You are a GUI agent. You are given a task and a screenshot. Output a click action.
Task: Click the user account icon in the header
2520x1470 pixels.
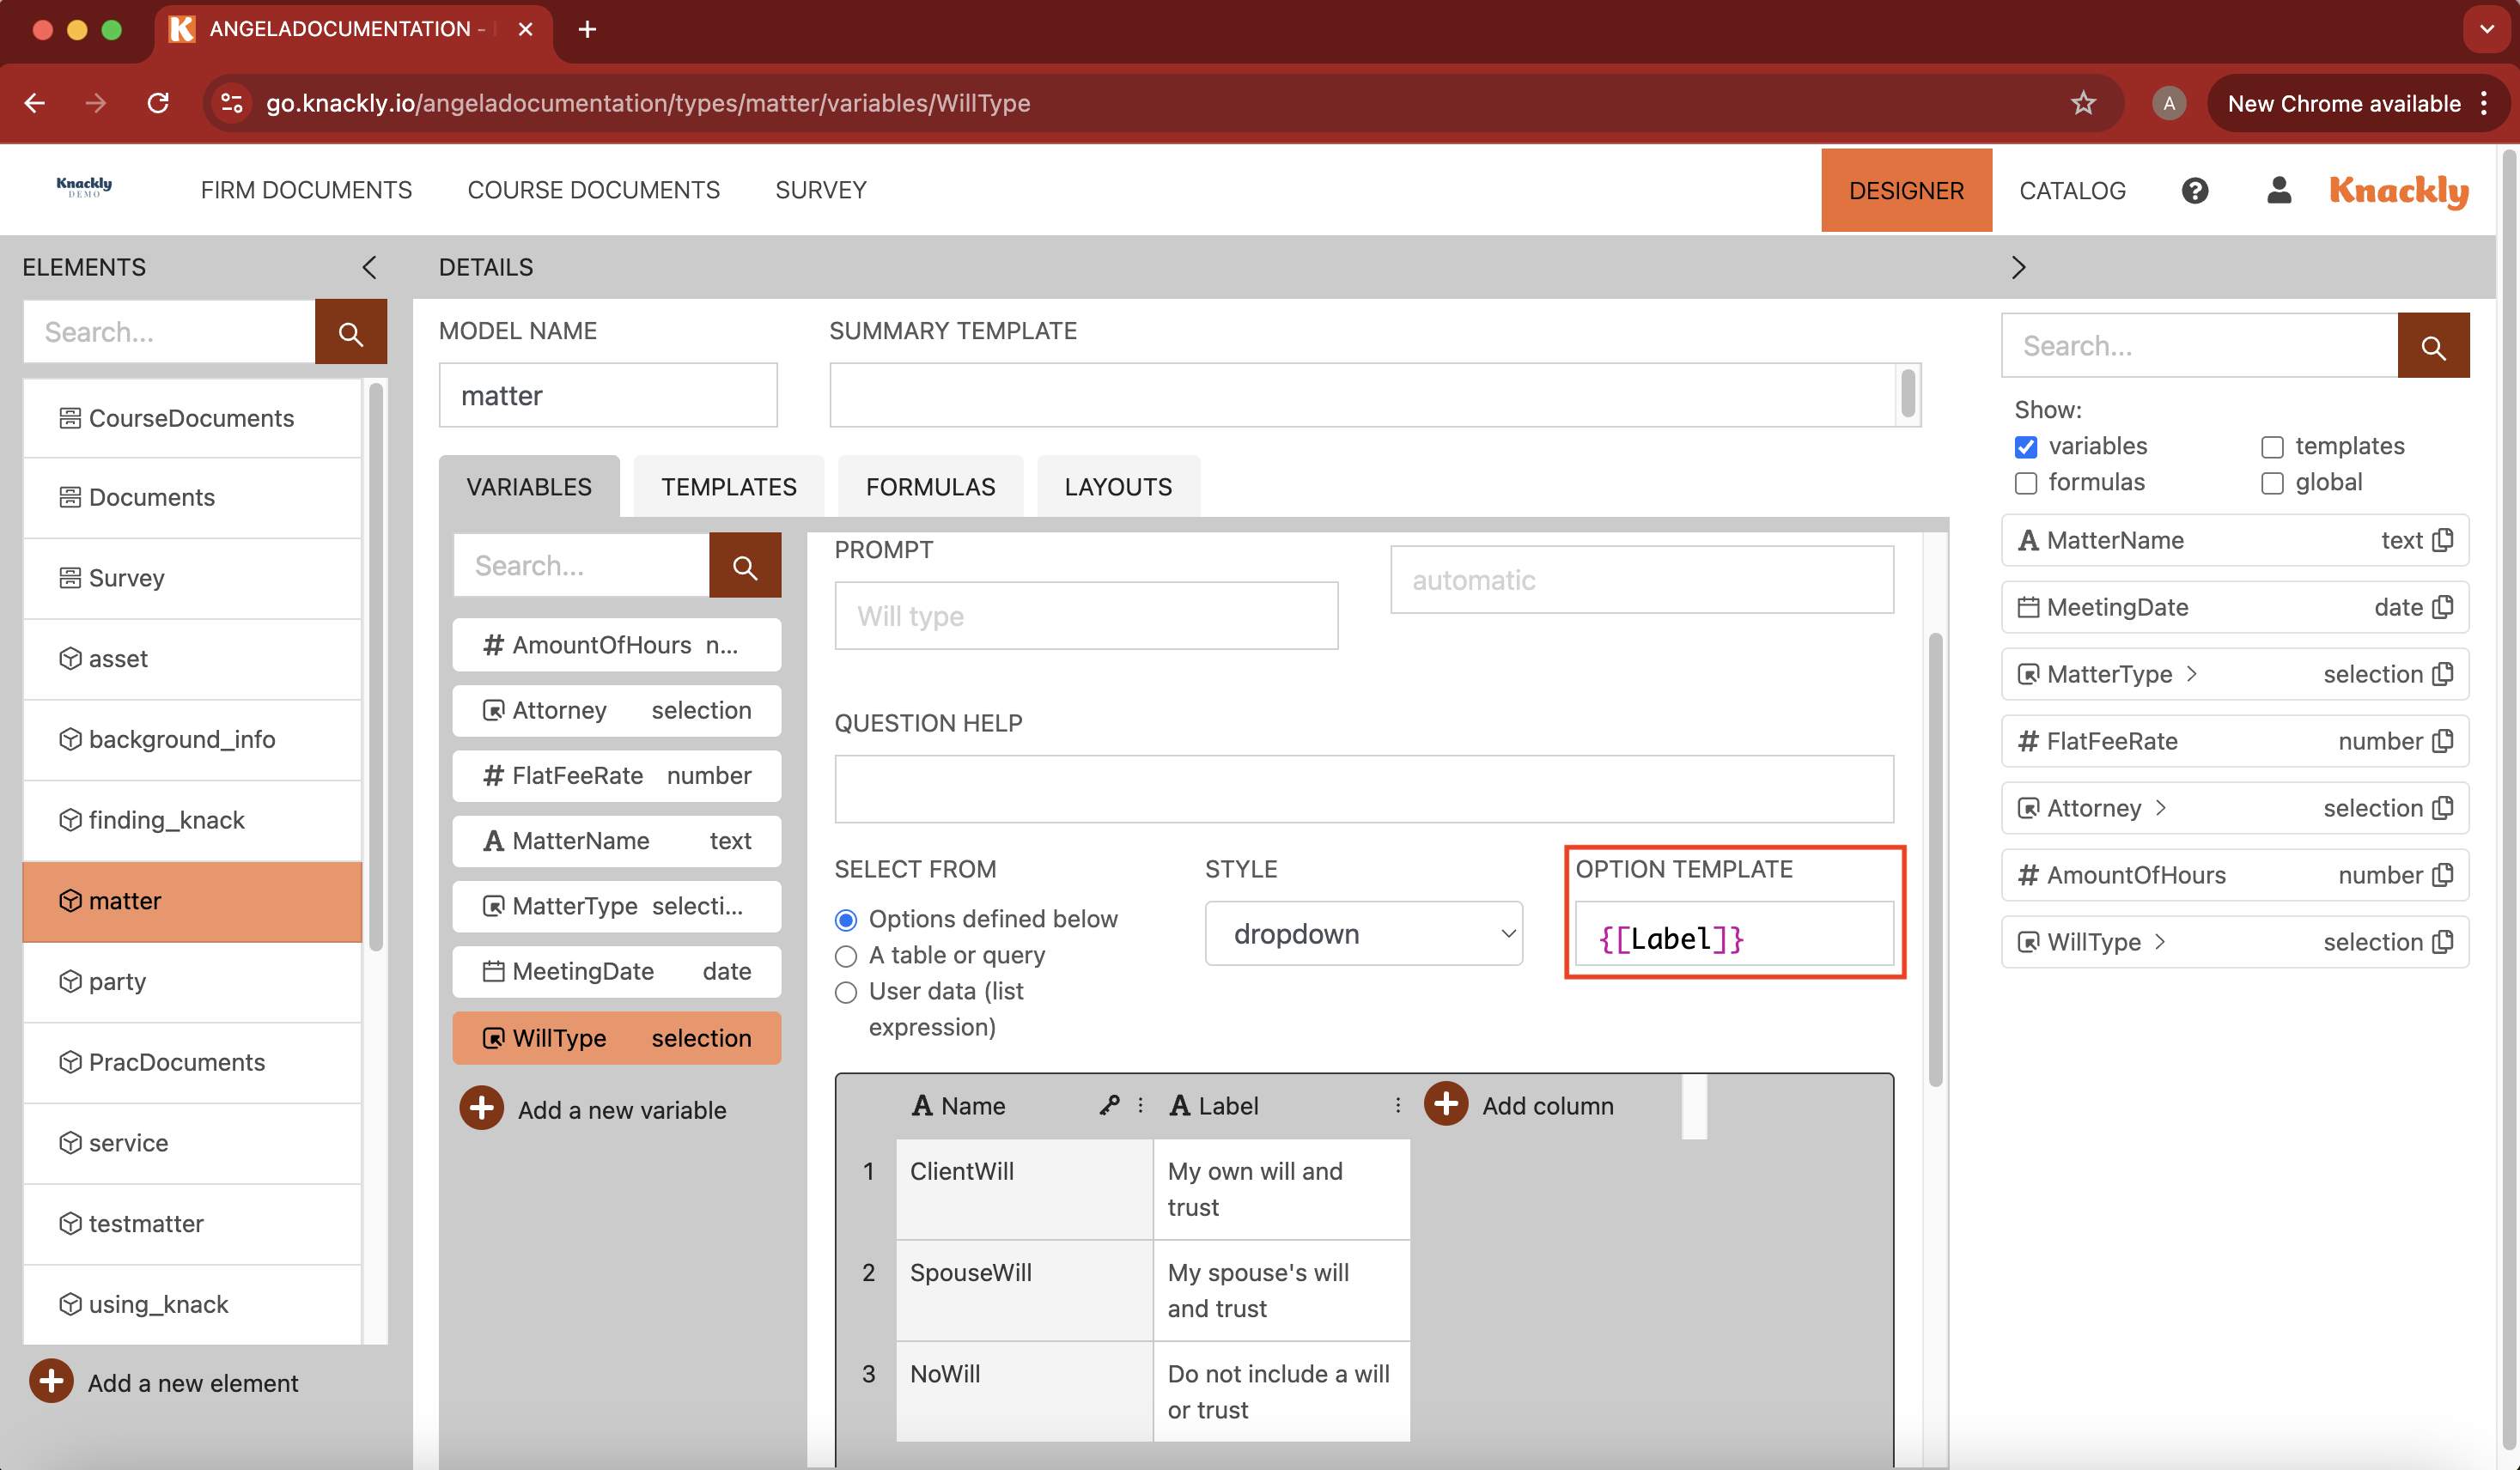click(x=2278, y=190)
